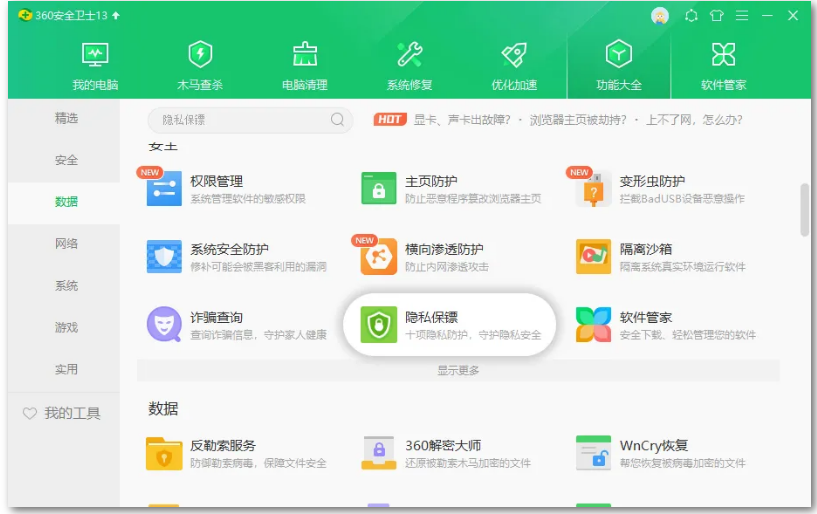Viewport: 817px width, 514px height.
Task: Click the user avatar icon
Action: (x=660, y=16)
